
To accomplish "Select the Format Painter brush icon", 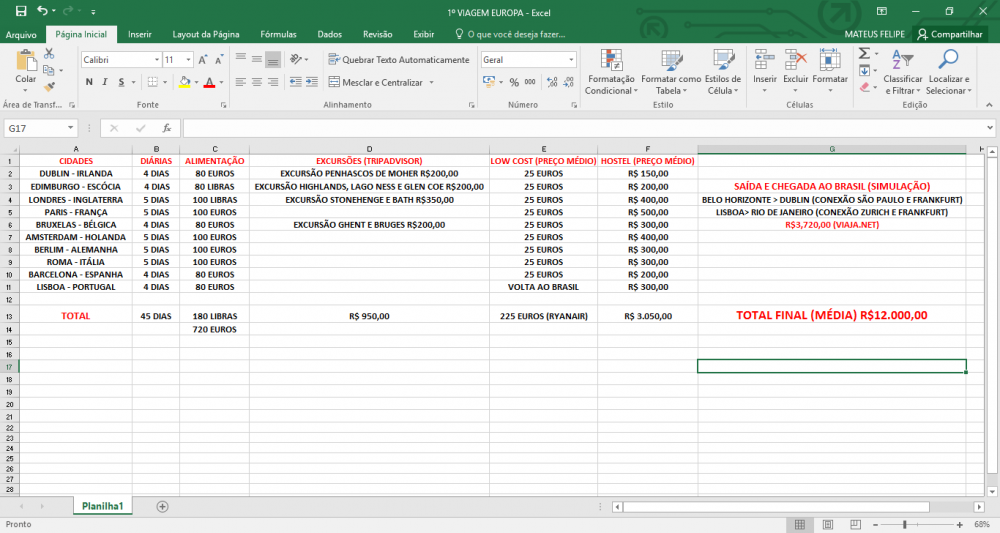I will click(48, 88).
